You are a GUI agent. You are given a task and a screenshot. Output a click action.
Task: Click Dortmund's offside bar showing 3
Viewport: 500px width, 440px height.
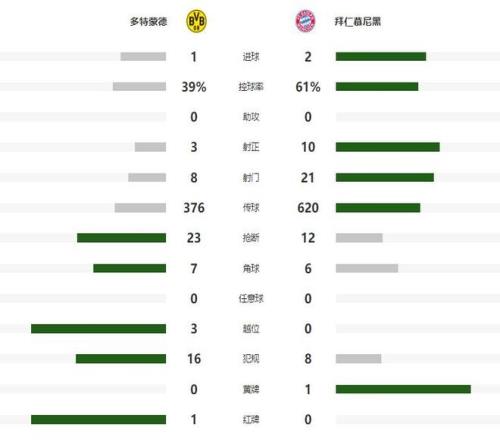(x=99, y=329)
